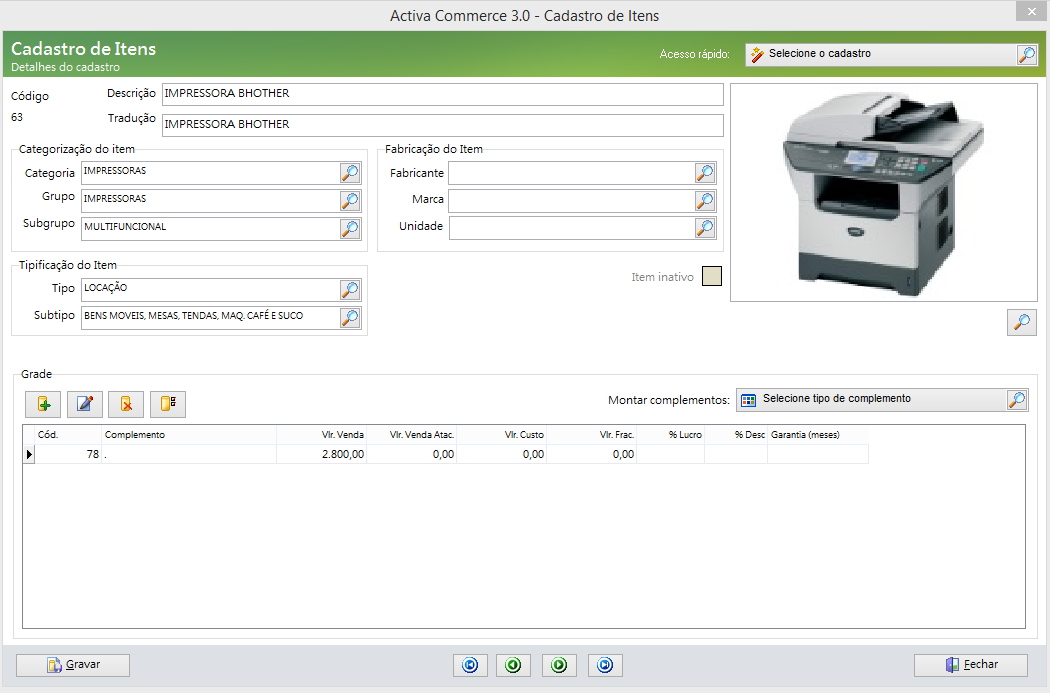
Task: Open the Subtipo lookup
Action: click(350, 317)
